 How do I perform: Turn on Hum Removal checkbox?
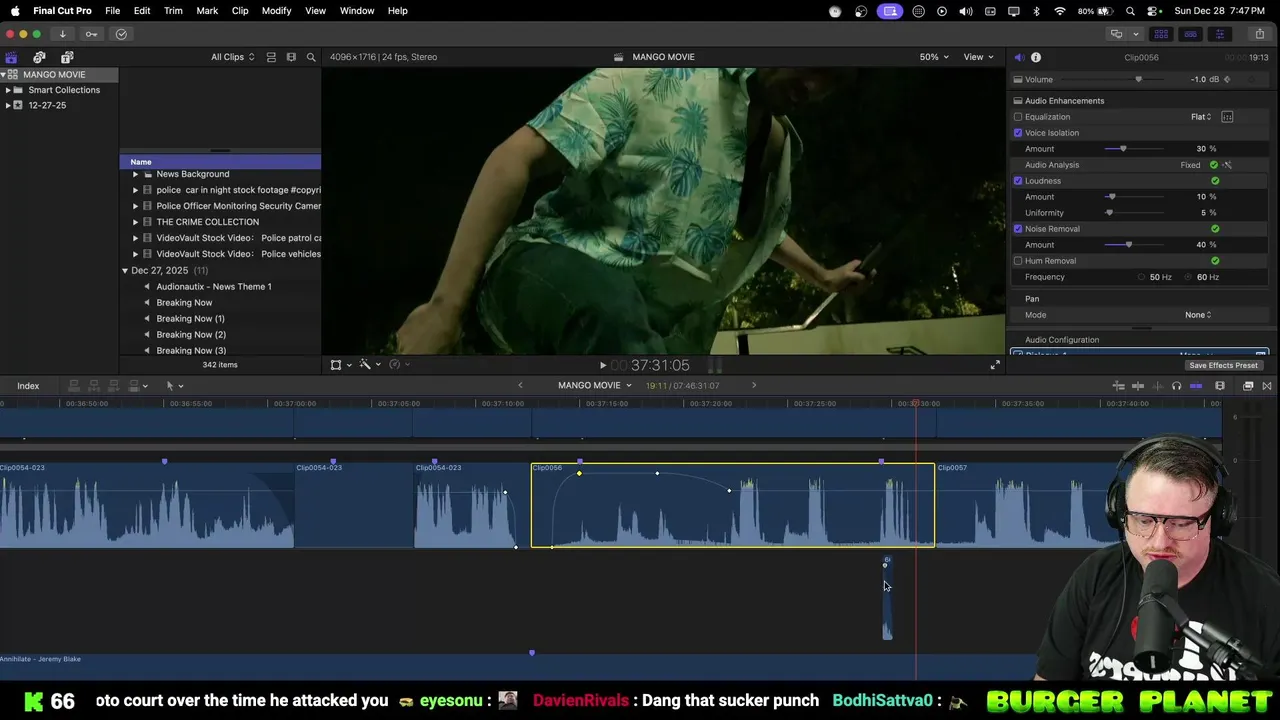tap(1018, 261)
